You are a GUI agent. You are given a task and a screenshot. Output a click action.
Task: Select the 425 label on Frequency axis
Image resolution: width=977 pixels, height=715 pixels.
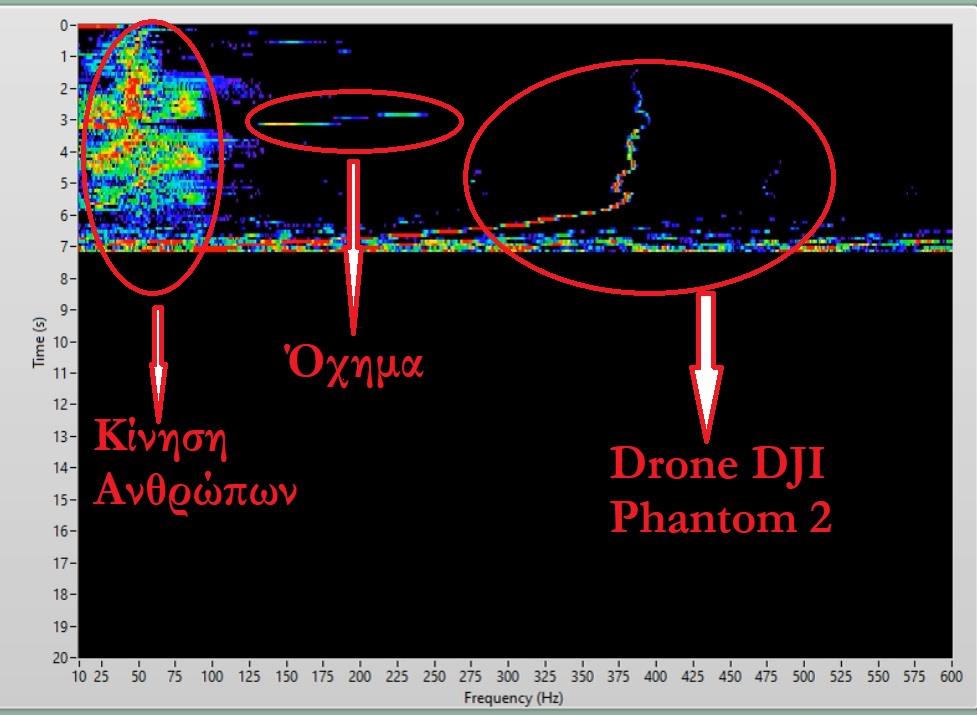pos(693,677)
